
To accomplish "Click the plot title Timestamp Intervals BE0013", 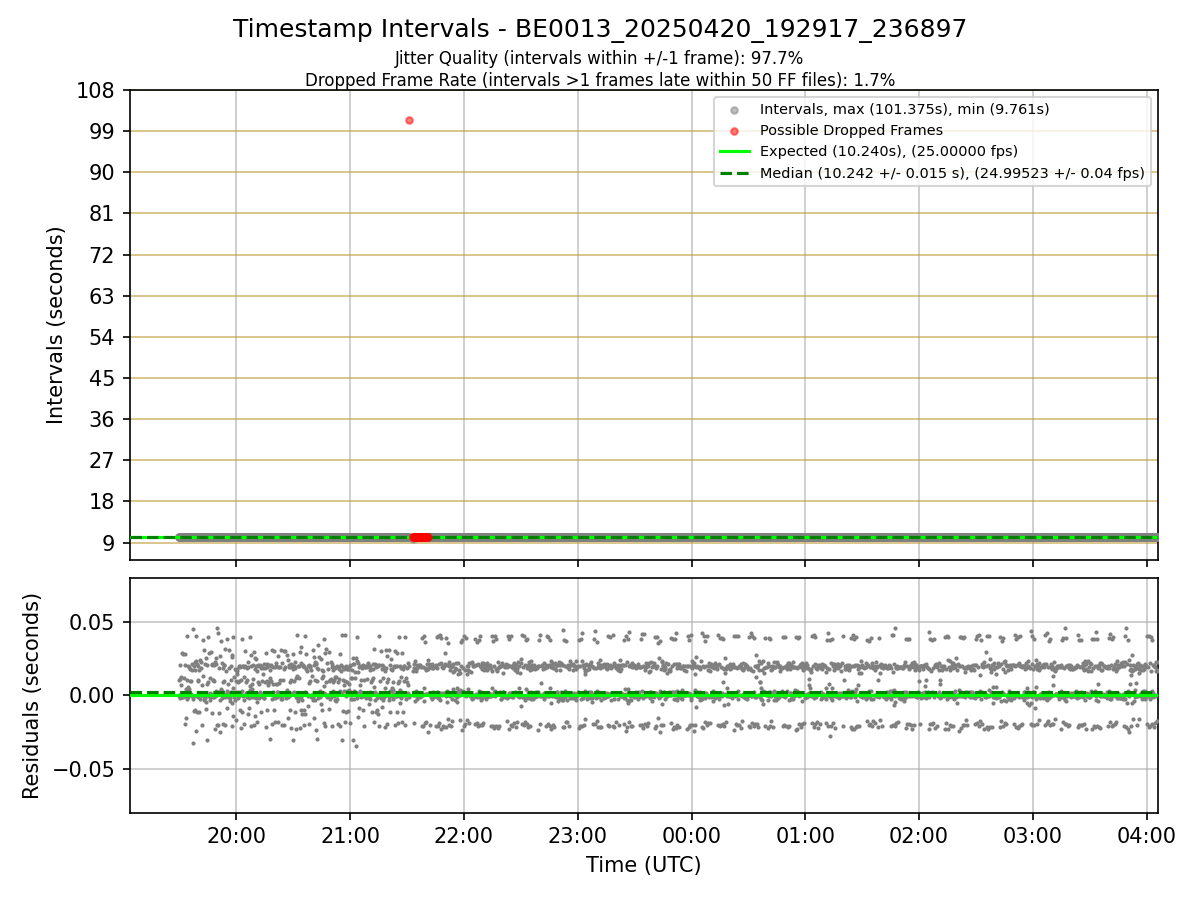I will click(600, 29).
